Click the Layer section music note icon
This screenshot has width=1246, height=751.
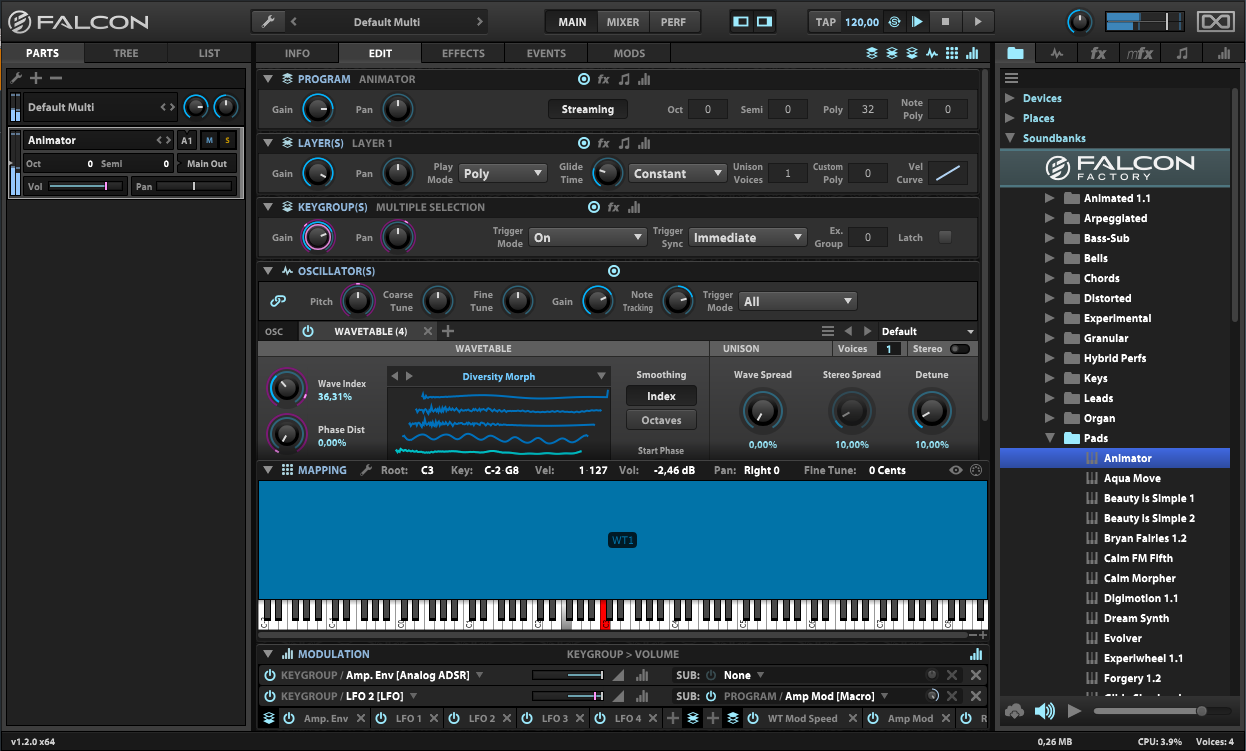click(624, 143)
